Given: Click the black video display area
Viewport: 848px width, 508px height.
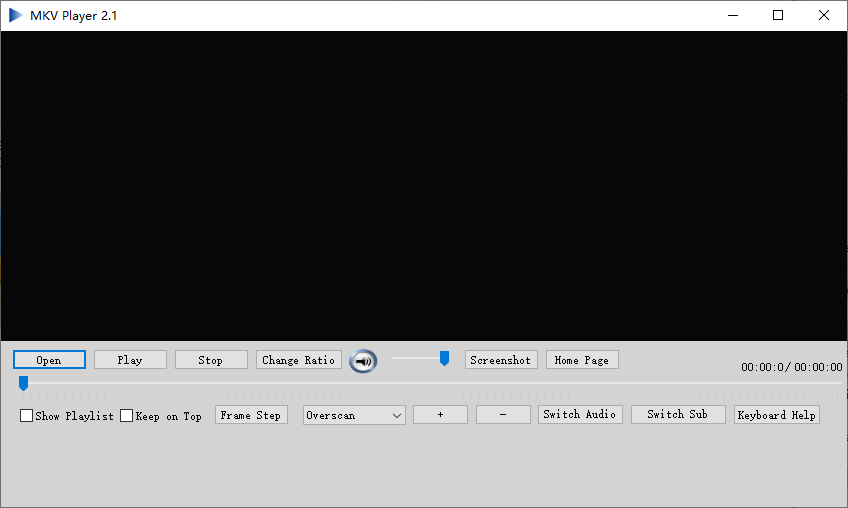Looking at the screenshot, I should 424,186.
